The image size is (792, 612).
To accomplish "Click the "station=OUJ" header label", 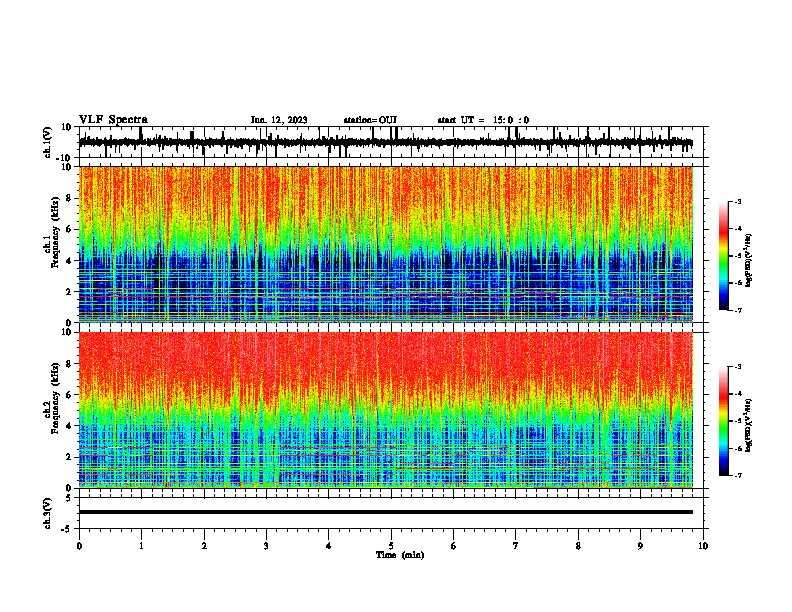I will tap(370, 120).
